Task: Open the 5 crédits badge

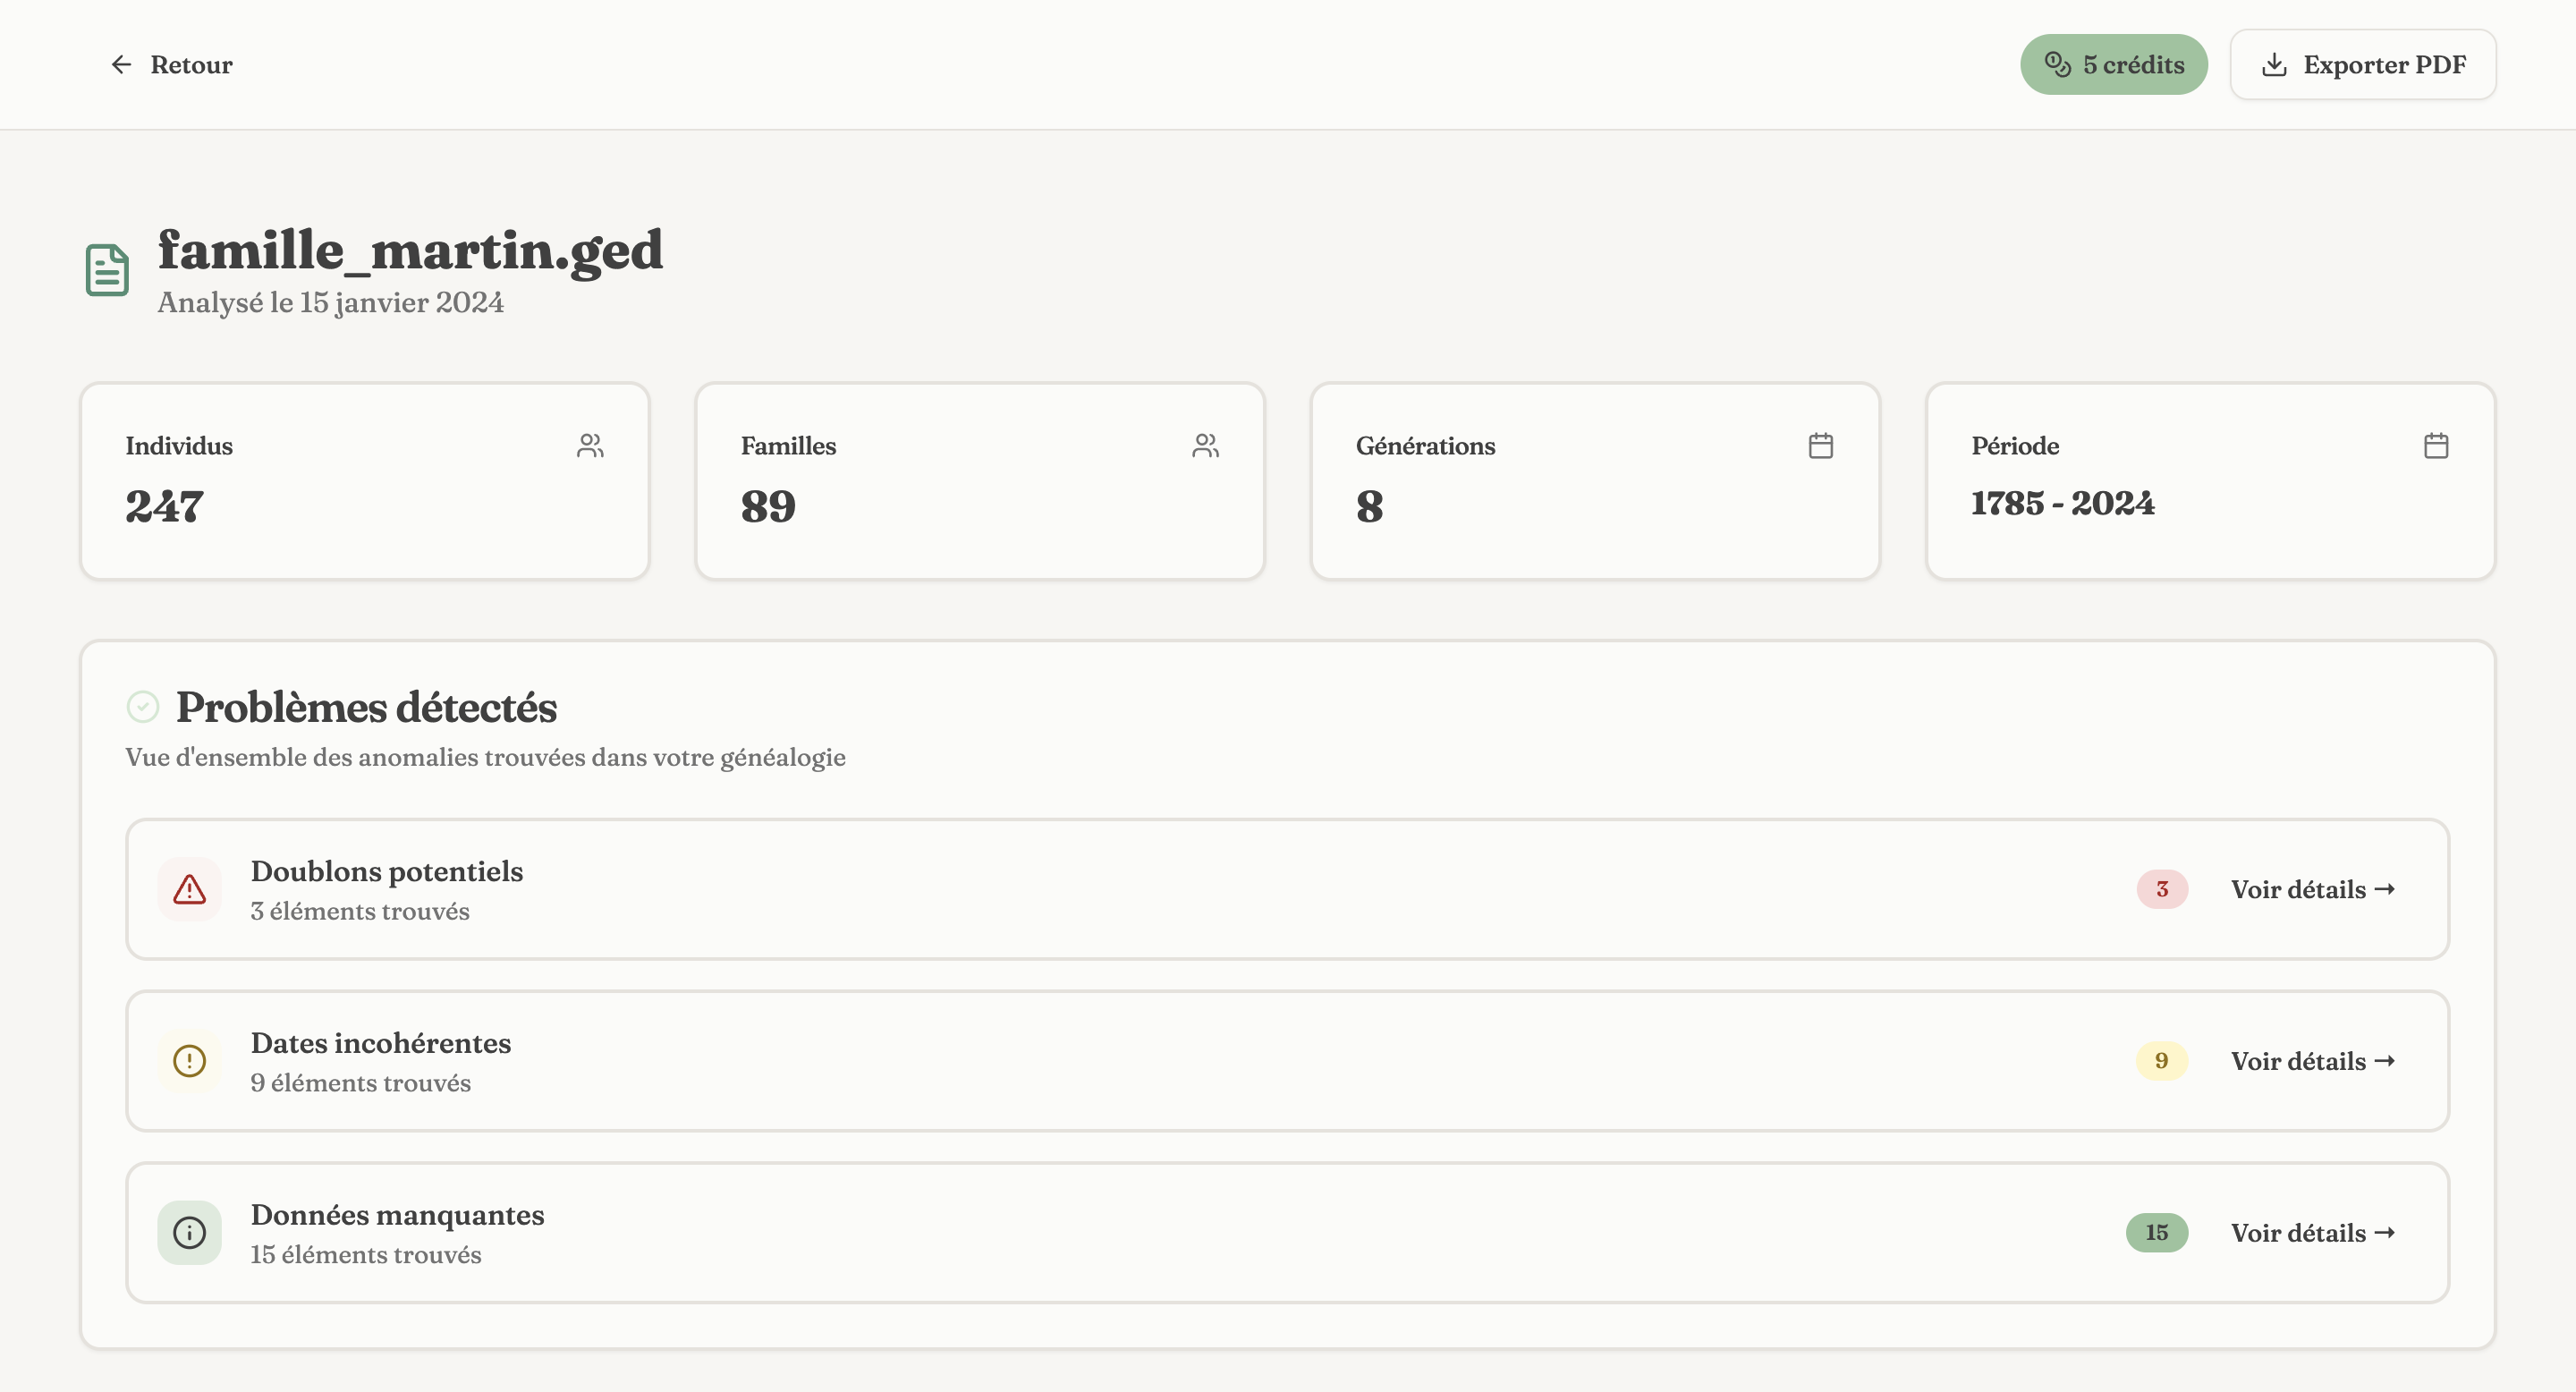Action: click(x=2114, y=65)
